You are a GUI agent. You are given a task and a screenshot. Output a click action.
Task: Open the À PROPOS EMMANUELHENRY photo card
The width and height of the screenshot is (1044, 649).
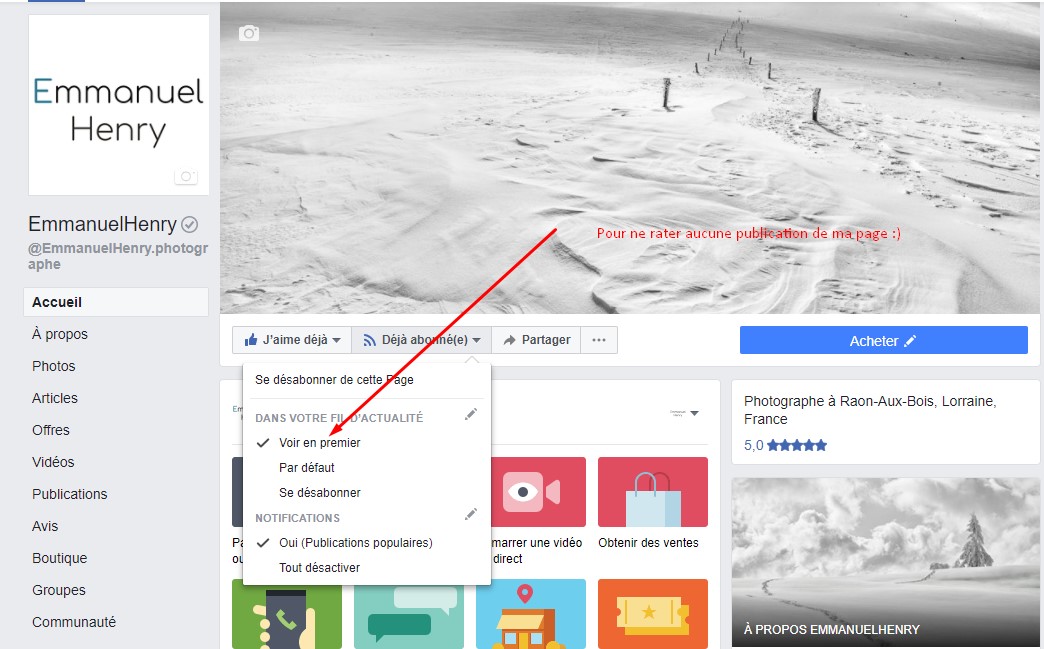click(886, 562)
